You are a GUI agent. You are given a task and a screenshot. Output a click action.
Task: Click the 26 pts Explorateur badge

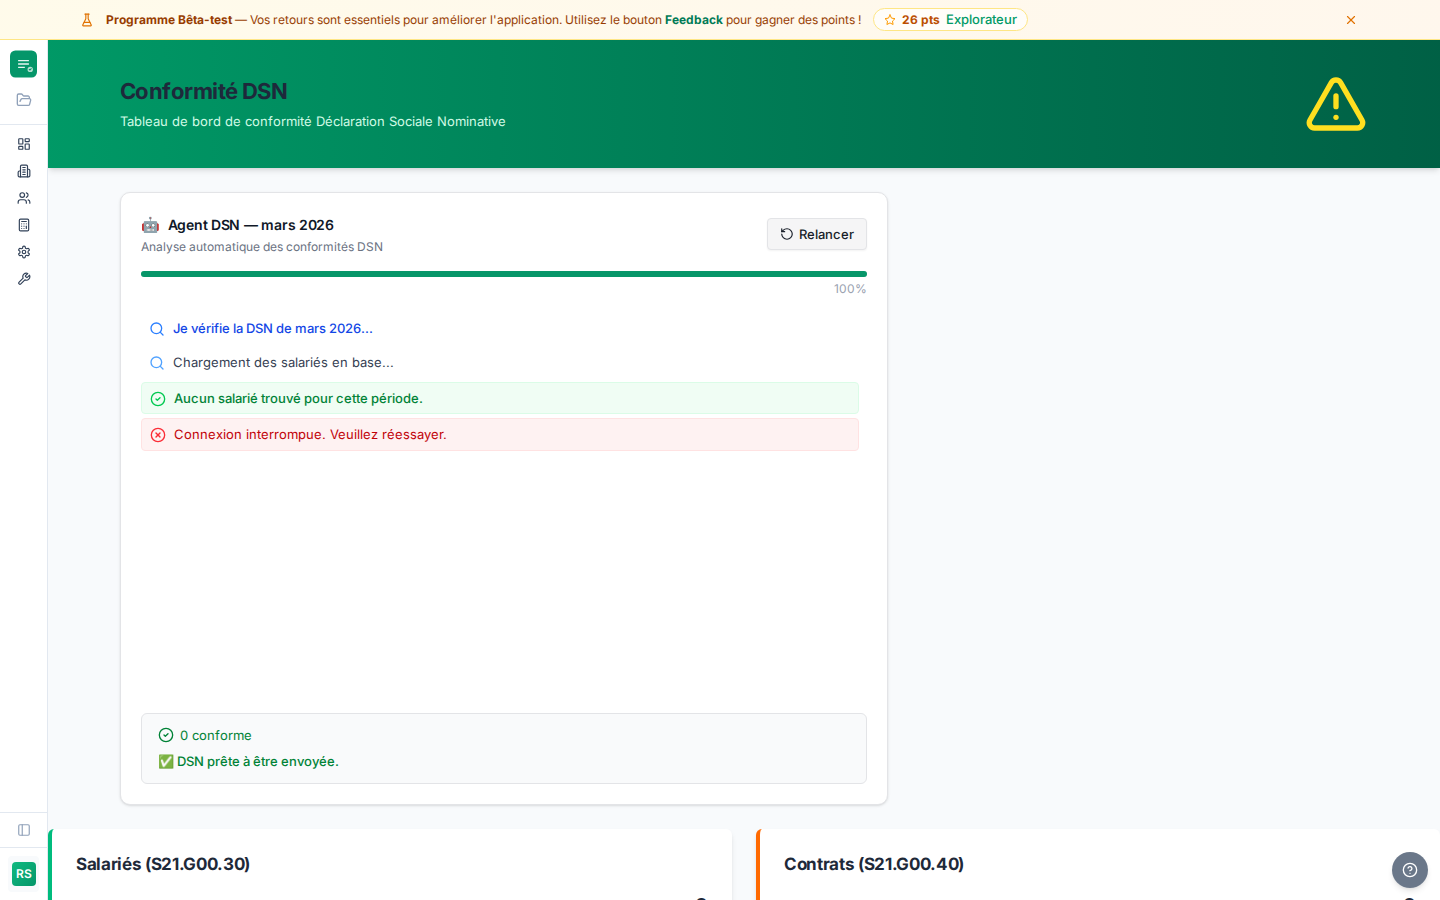(x=949, y=20)
